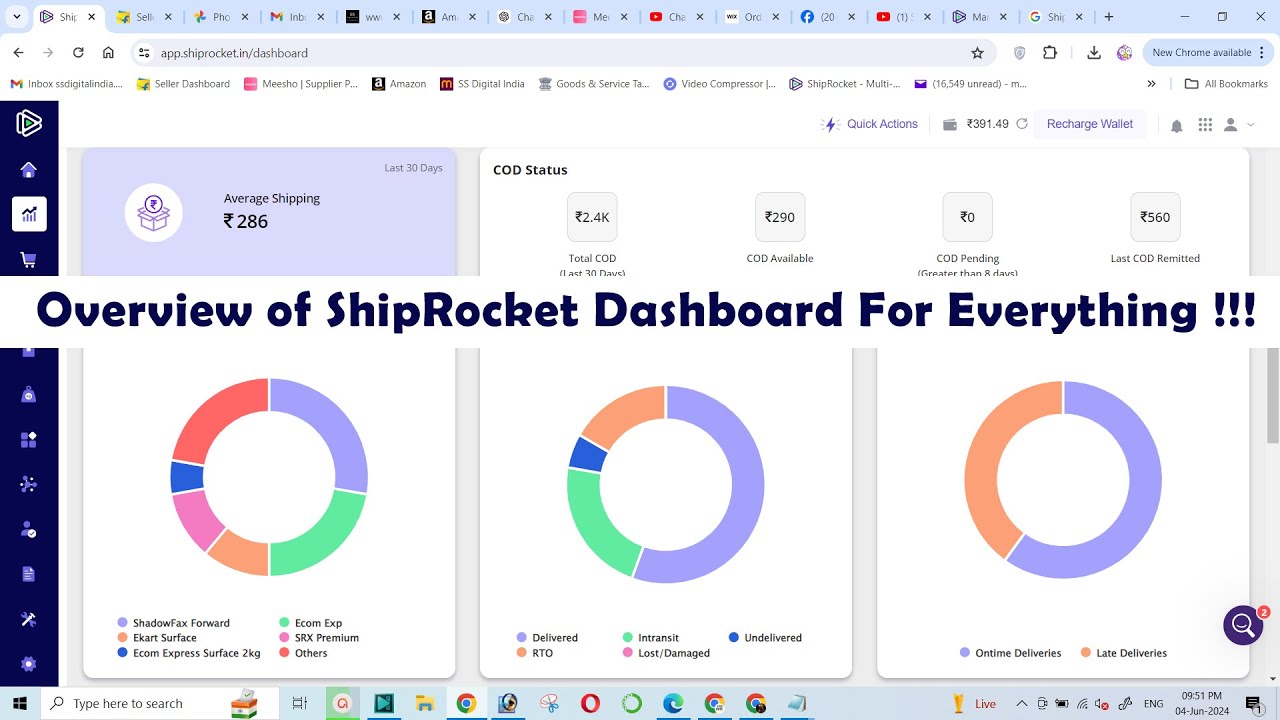Open the user profile dropdown
Screen dimensions: 1280x720
[x=1239, y=124]
